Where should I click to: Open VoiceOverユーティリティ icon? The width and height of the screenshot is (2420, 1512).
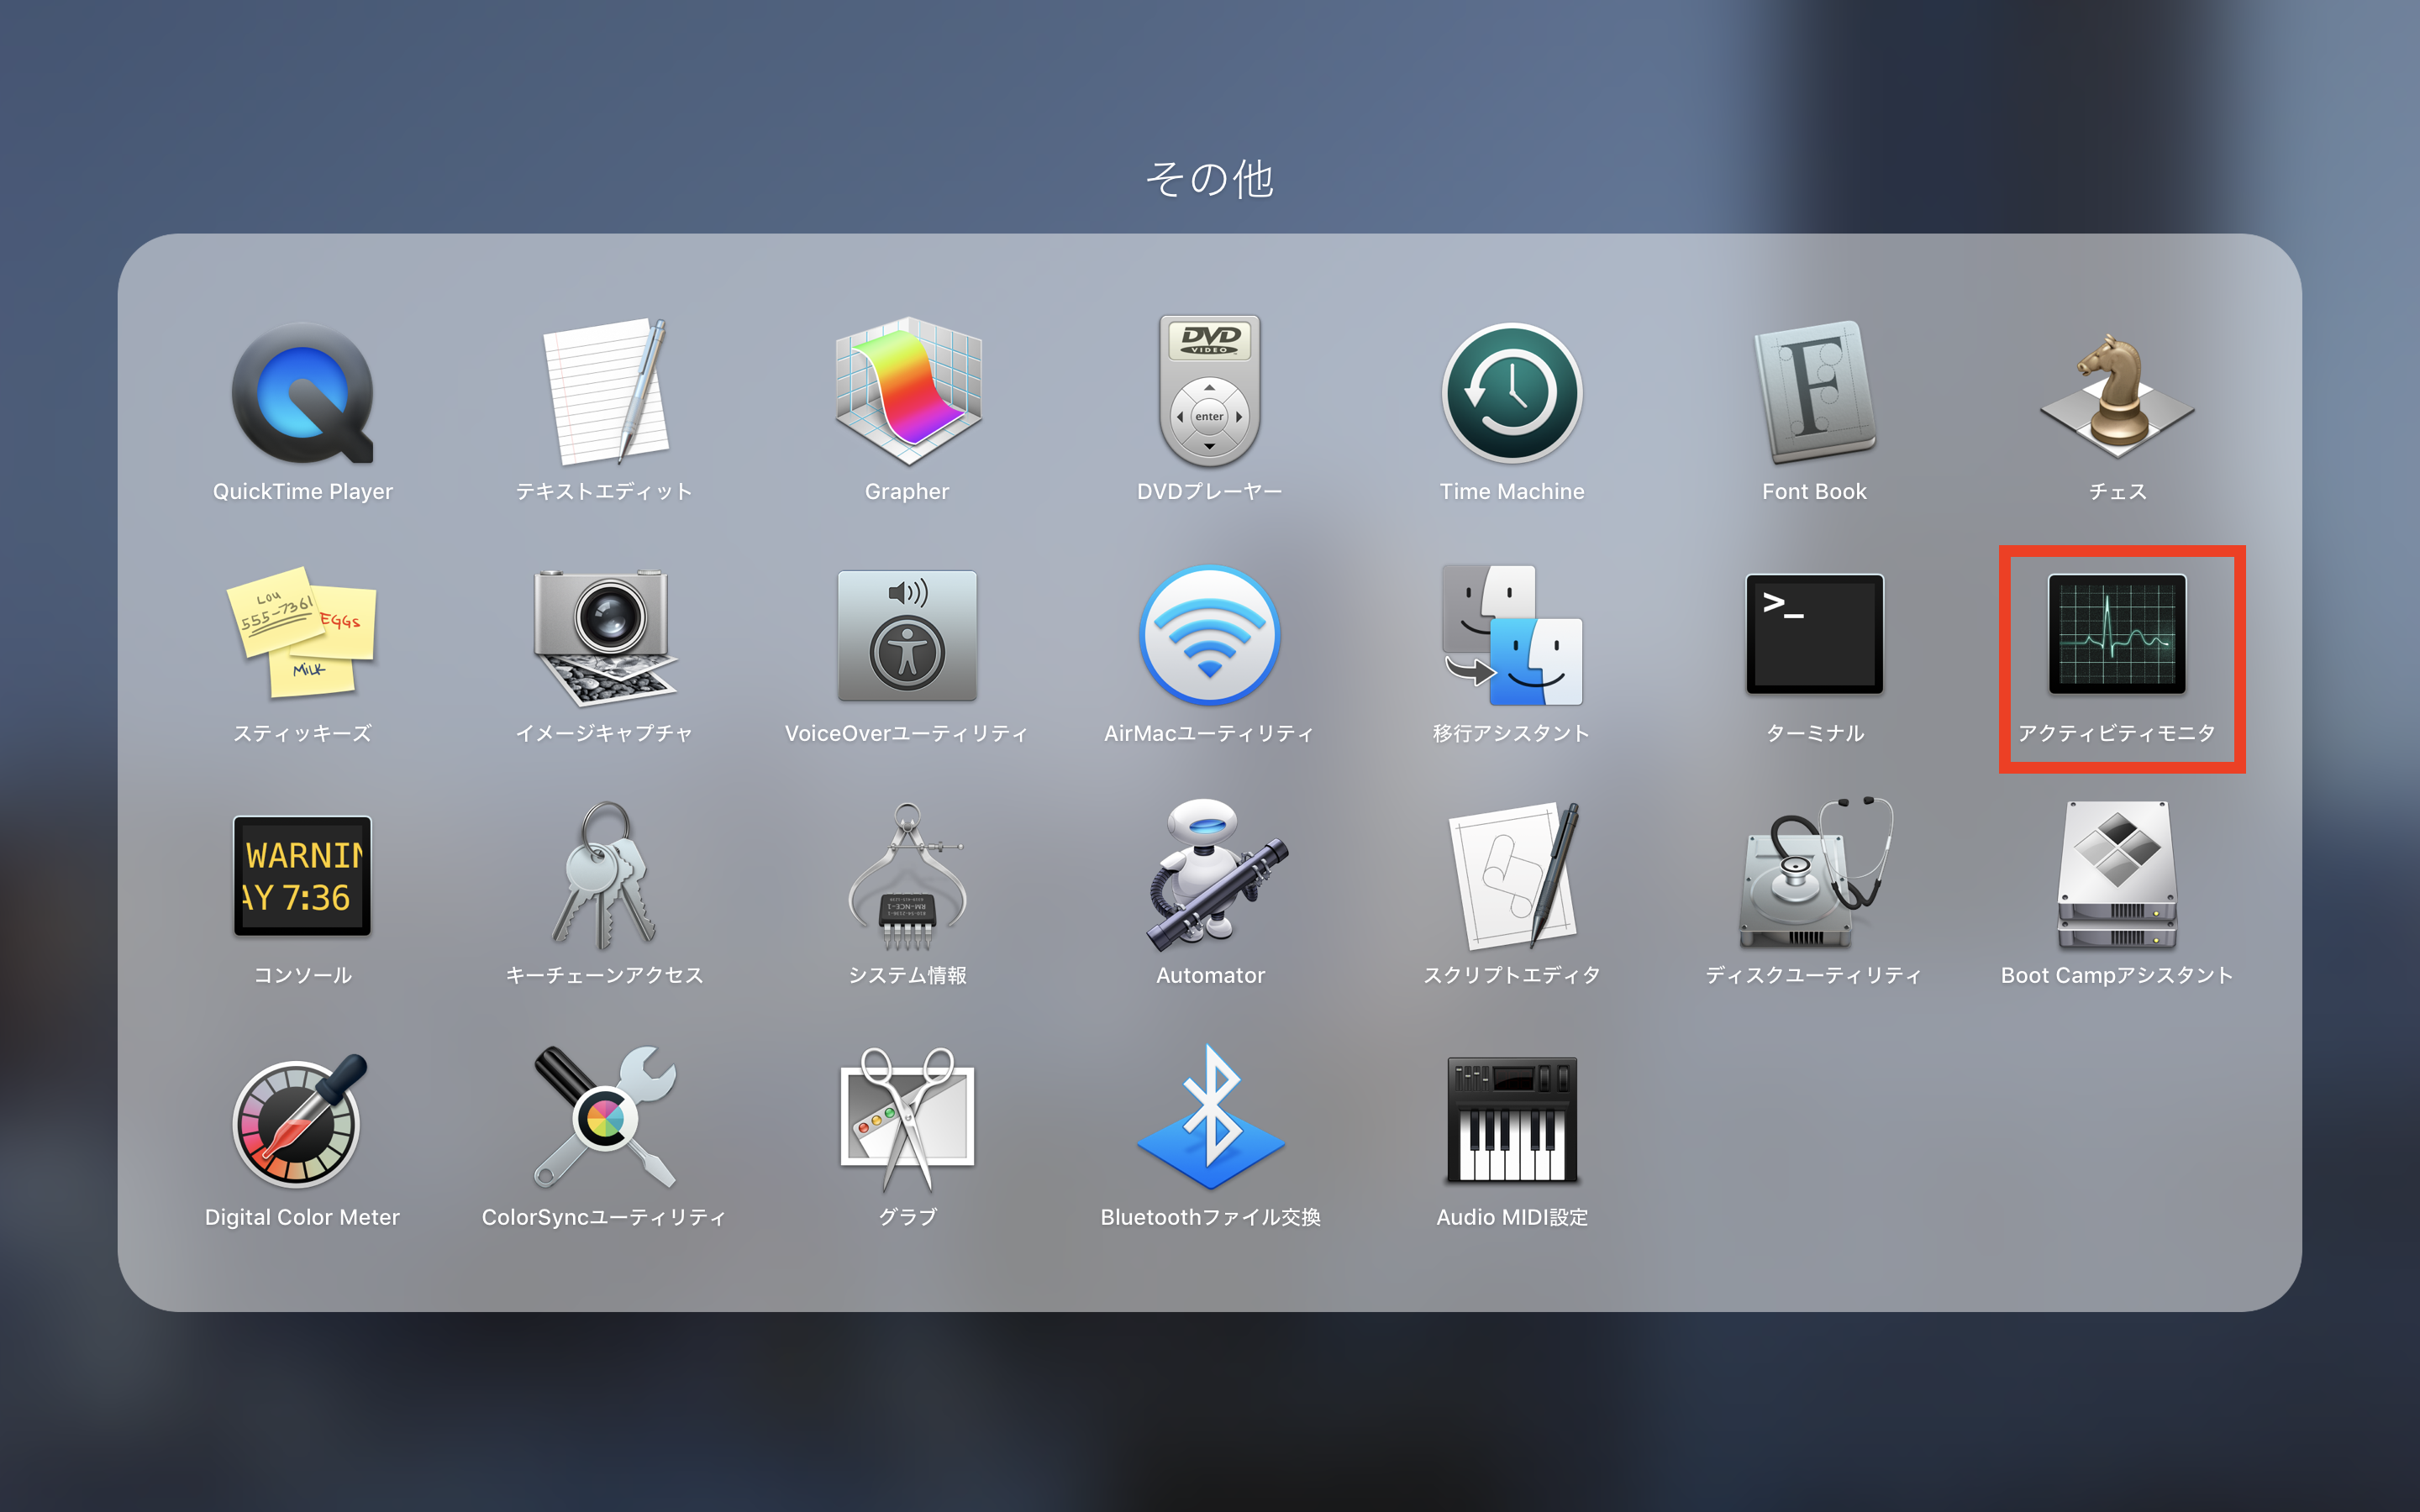pyautogui.click(x=907, y=636)
